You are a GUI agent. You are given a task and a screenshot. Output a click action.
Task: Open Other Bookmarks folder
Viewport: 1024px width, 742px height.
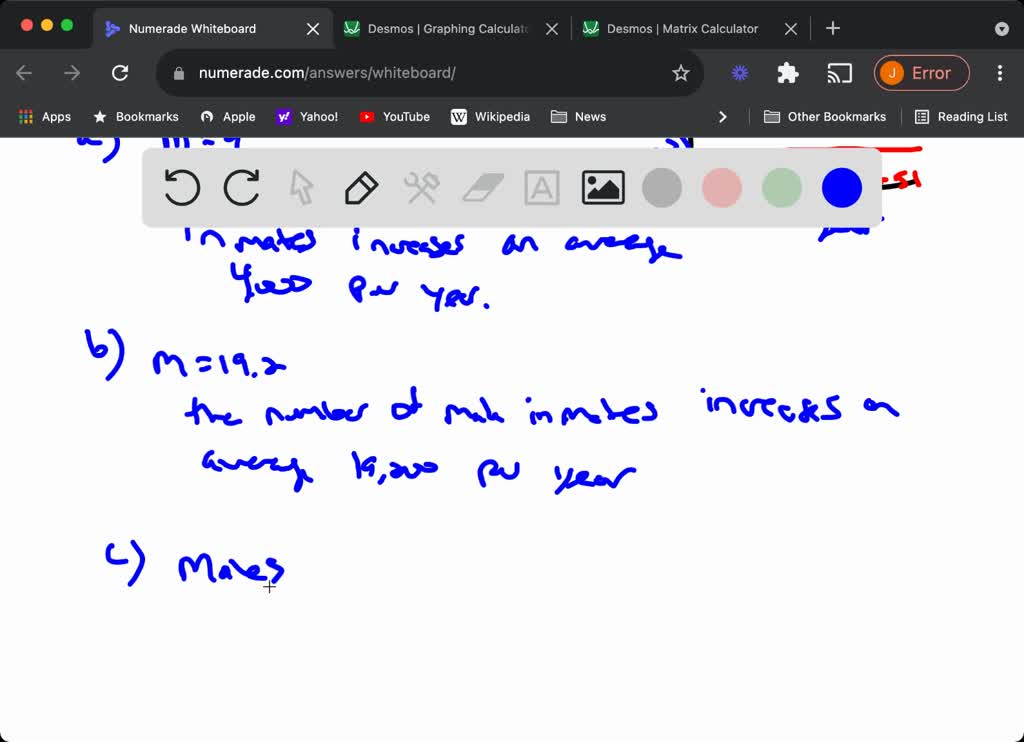(x=825, y=117)
